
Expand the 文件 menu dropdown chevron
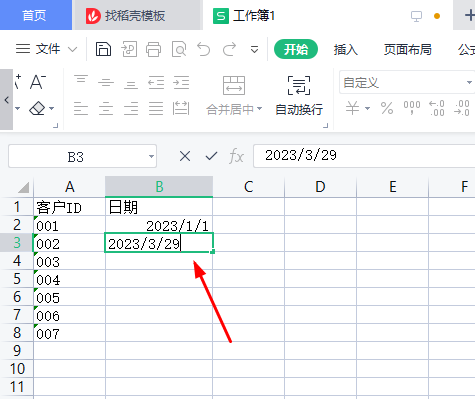[x=72, y=50]
